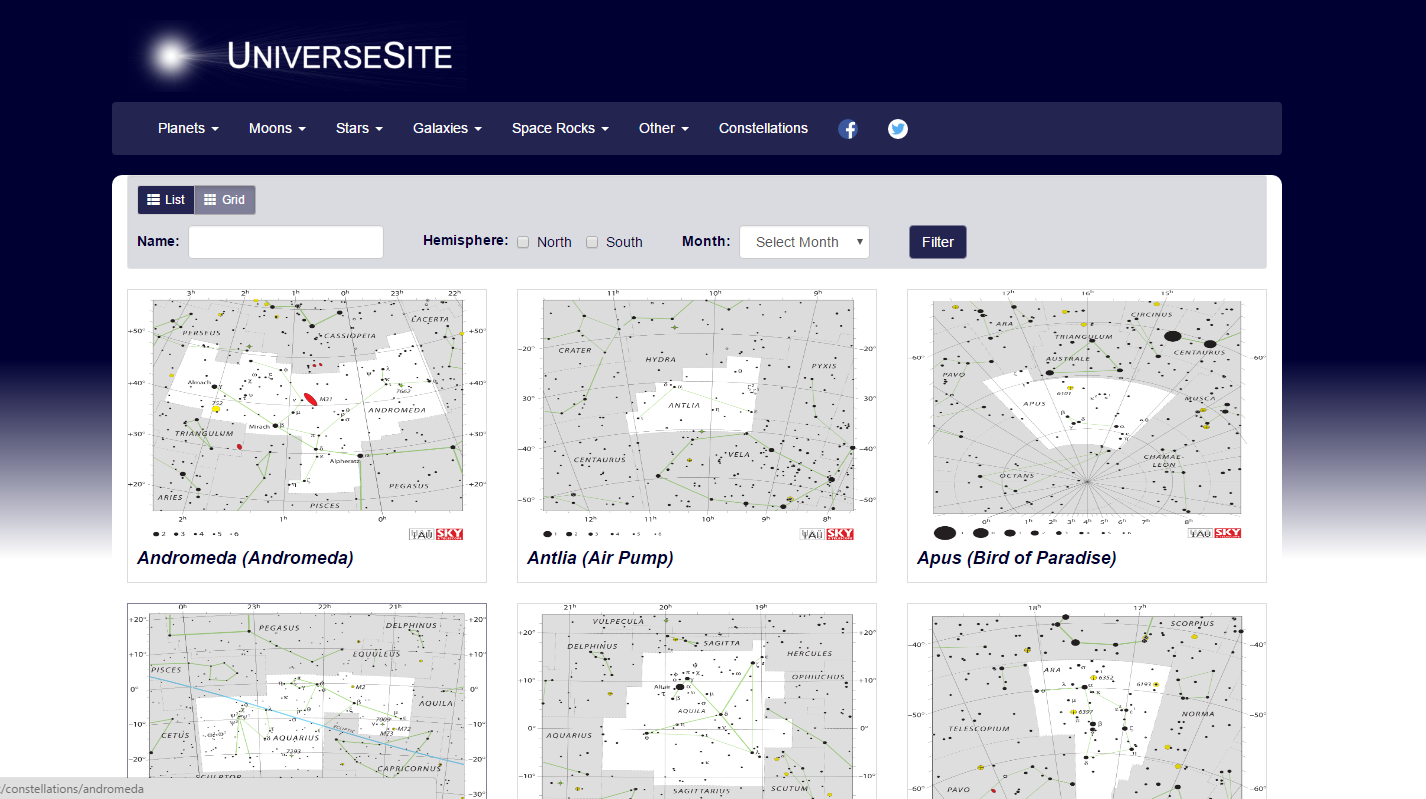Expand the Space Rocks menu
The image size is (1426, 799).
[559, 128]
